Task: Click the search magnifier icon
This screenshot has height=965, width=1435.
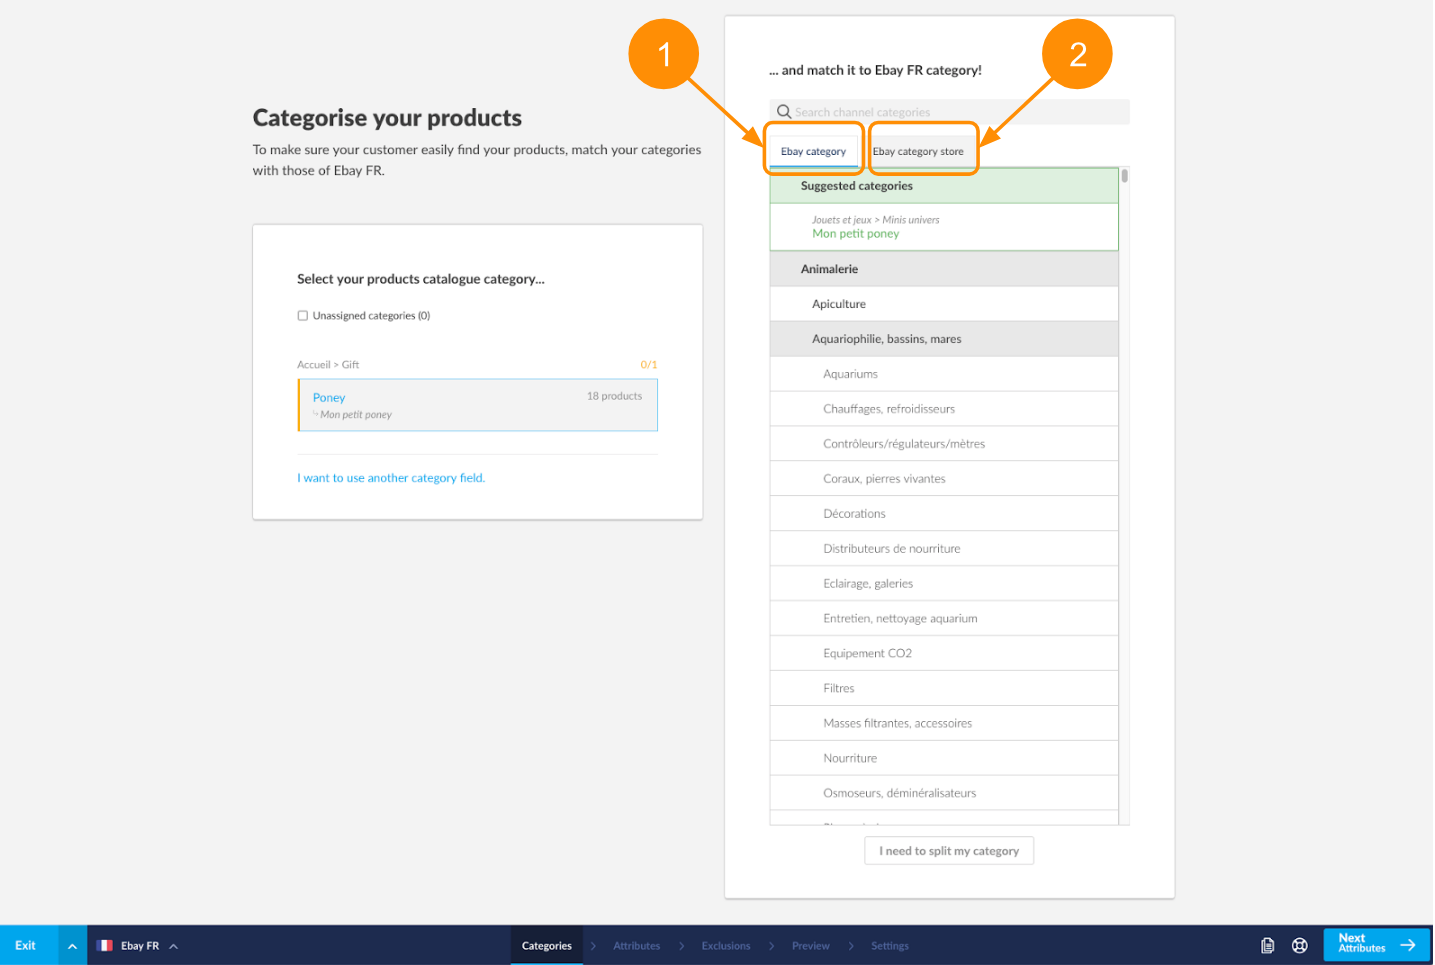Action: point(784,112)
